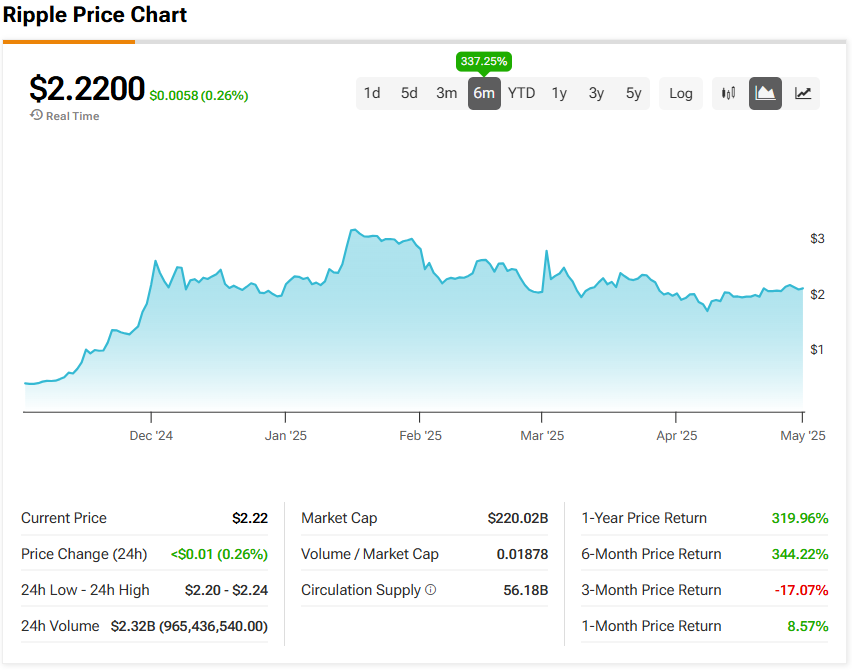Viewport: 852px width, 670px height.
Task: Click the $1 price axis label
Action: click(817, 350)
